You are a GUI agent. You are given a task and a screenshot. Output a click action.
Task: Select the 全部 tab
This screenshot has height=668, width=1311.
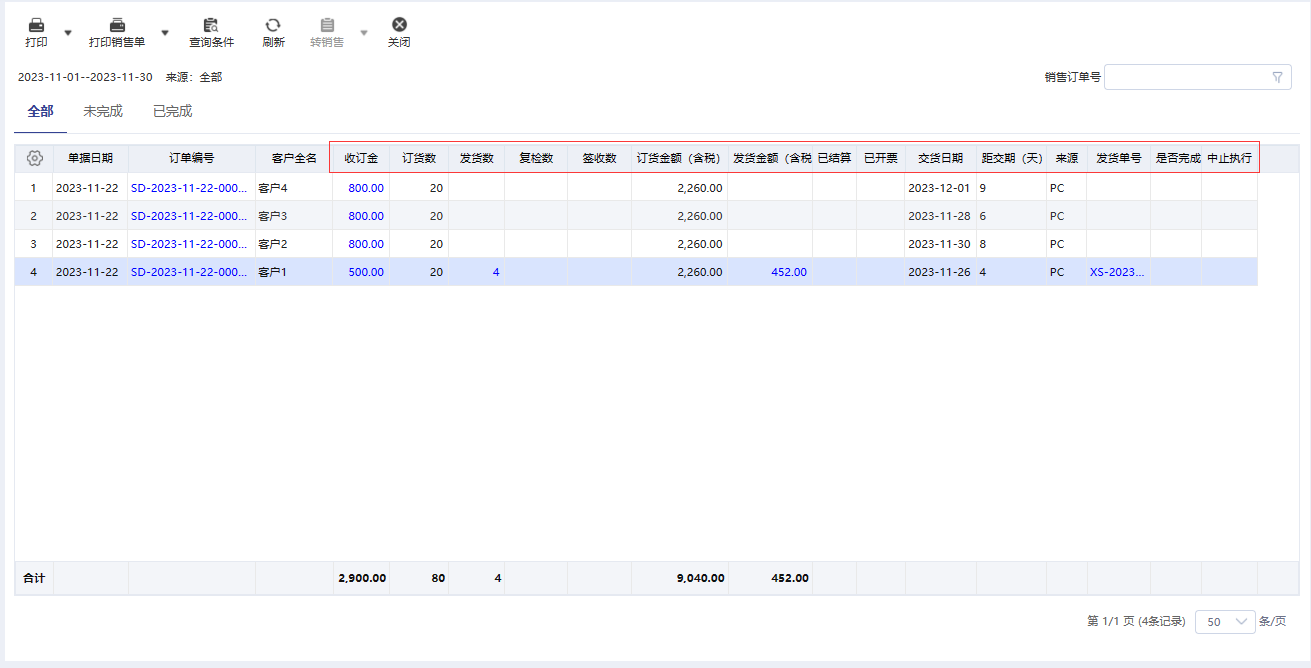click(x=40, y=111)
